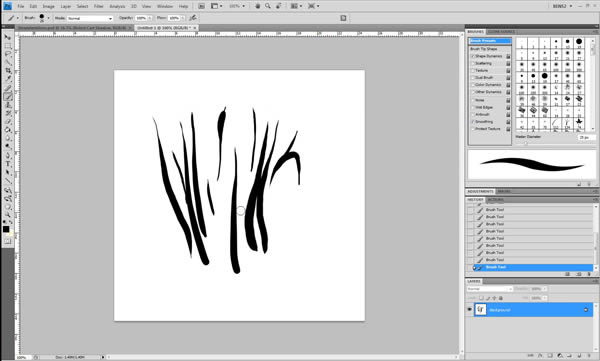The height and width of the screenshot is (361, 600).
Task: Add a layer style fx
Action: tap(540, 356)
